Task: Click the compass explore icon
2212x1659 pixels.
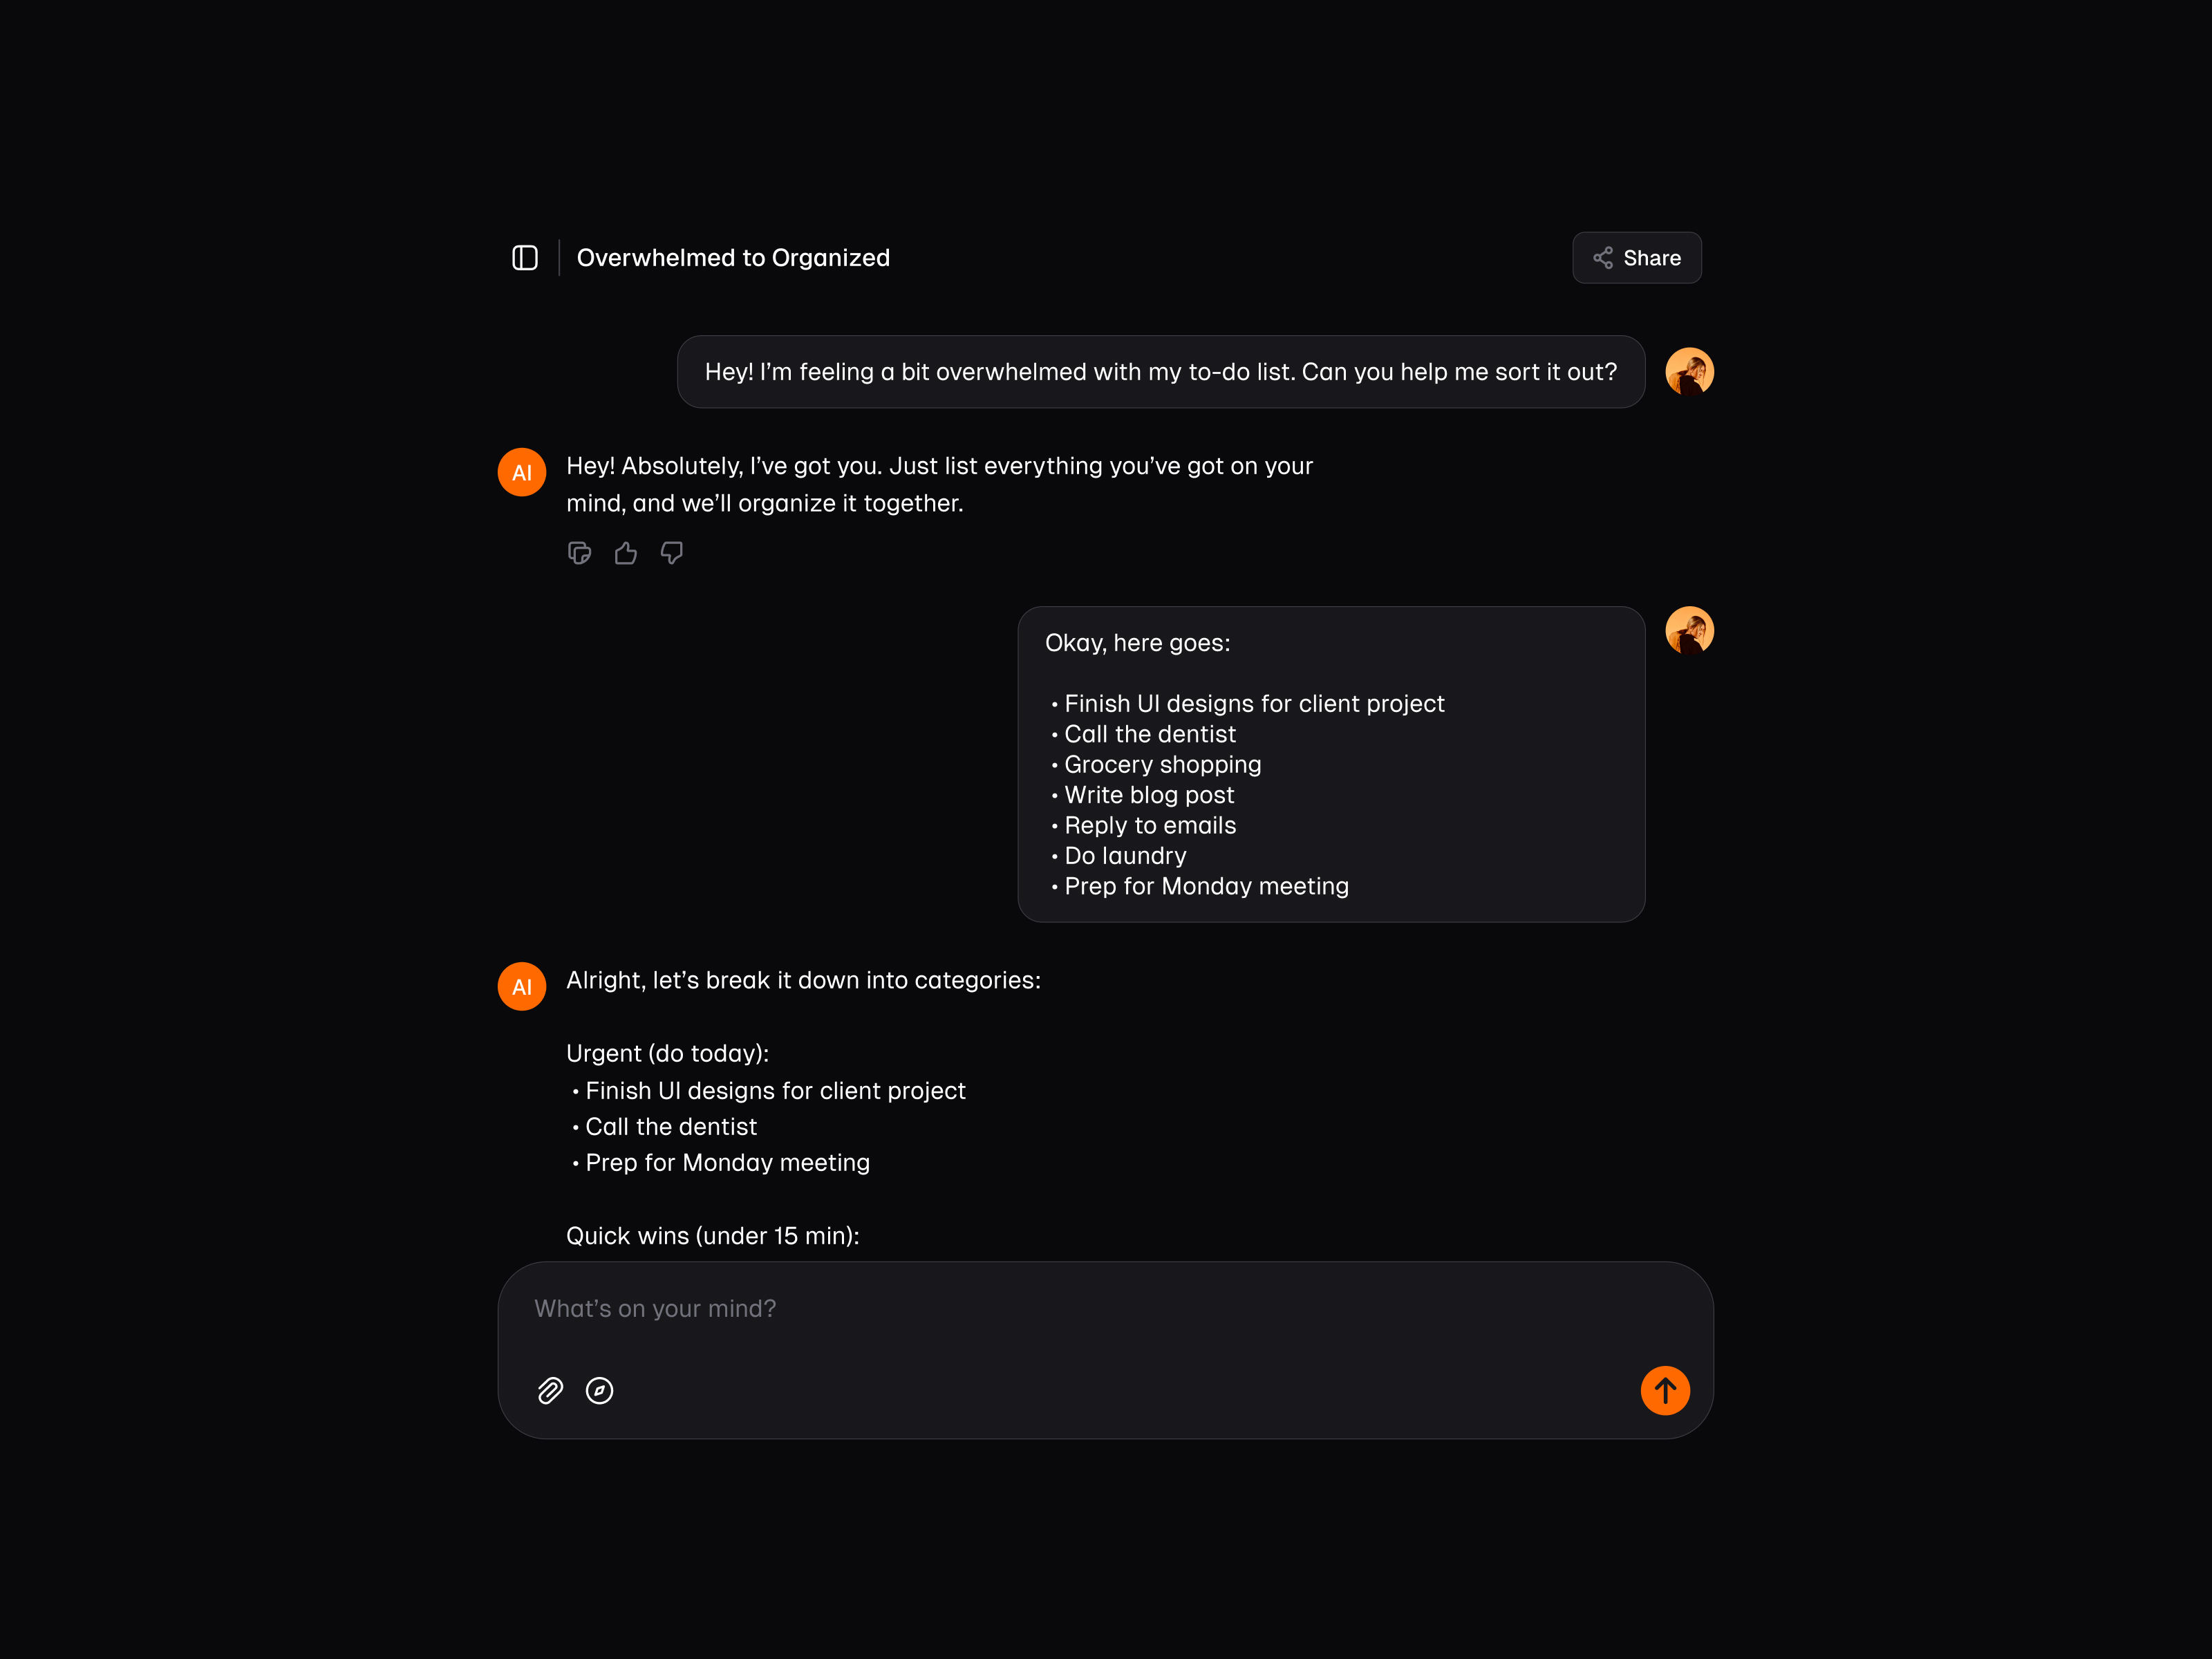Action: coord(599,1390)
